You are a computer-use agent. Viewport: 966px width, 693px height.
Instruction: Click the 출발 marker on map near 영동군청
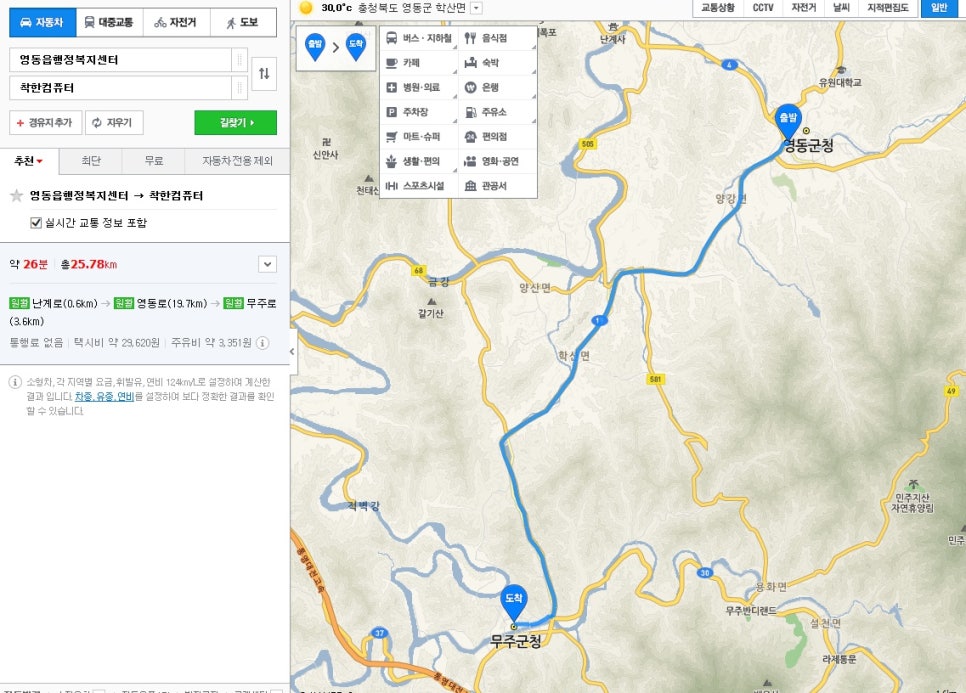coord(788,122)
